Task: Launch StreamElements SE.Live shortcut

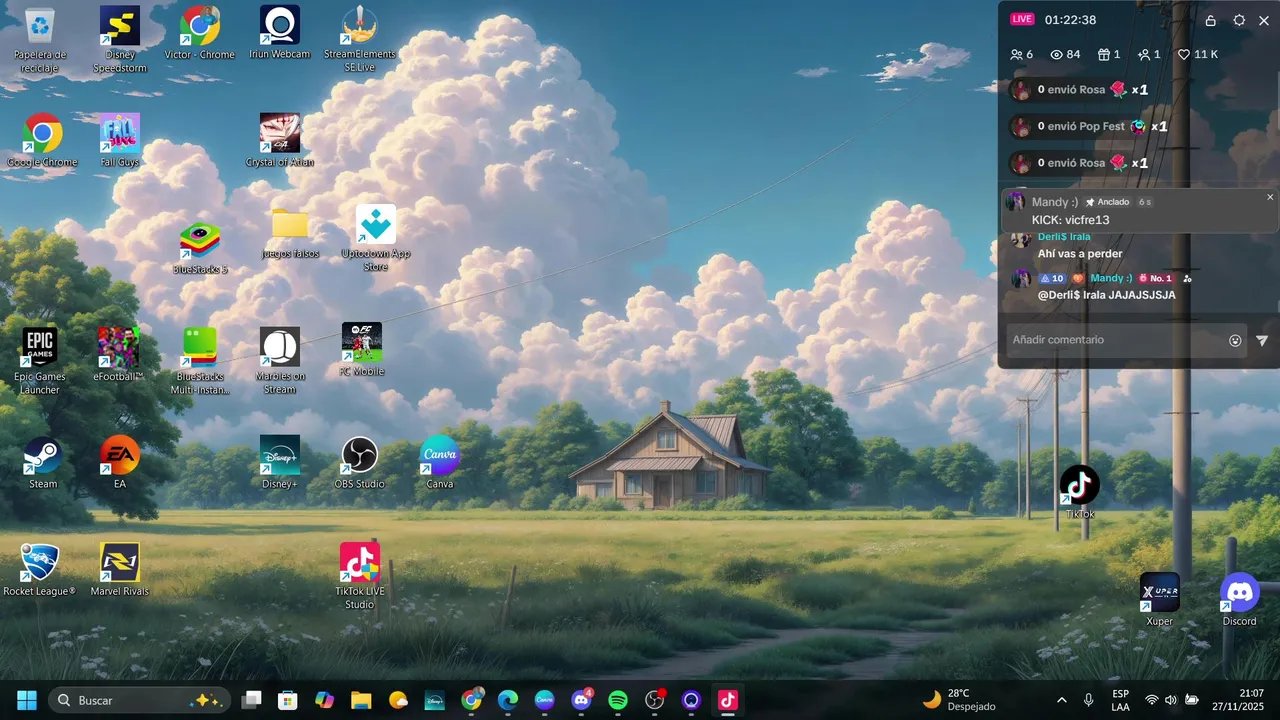Action: [360, 40]
